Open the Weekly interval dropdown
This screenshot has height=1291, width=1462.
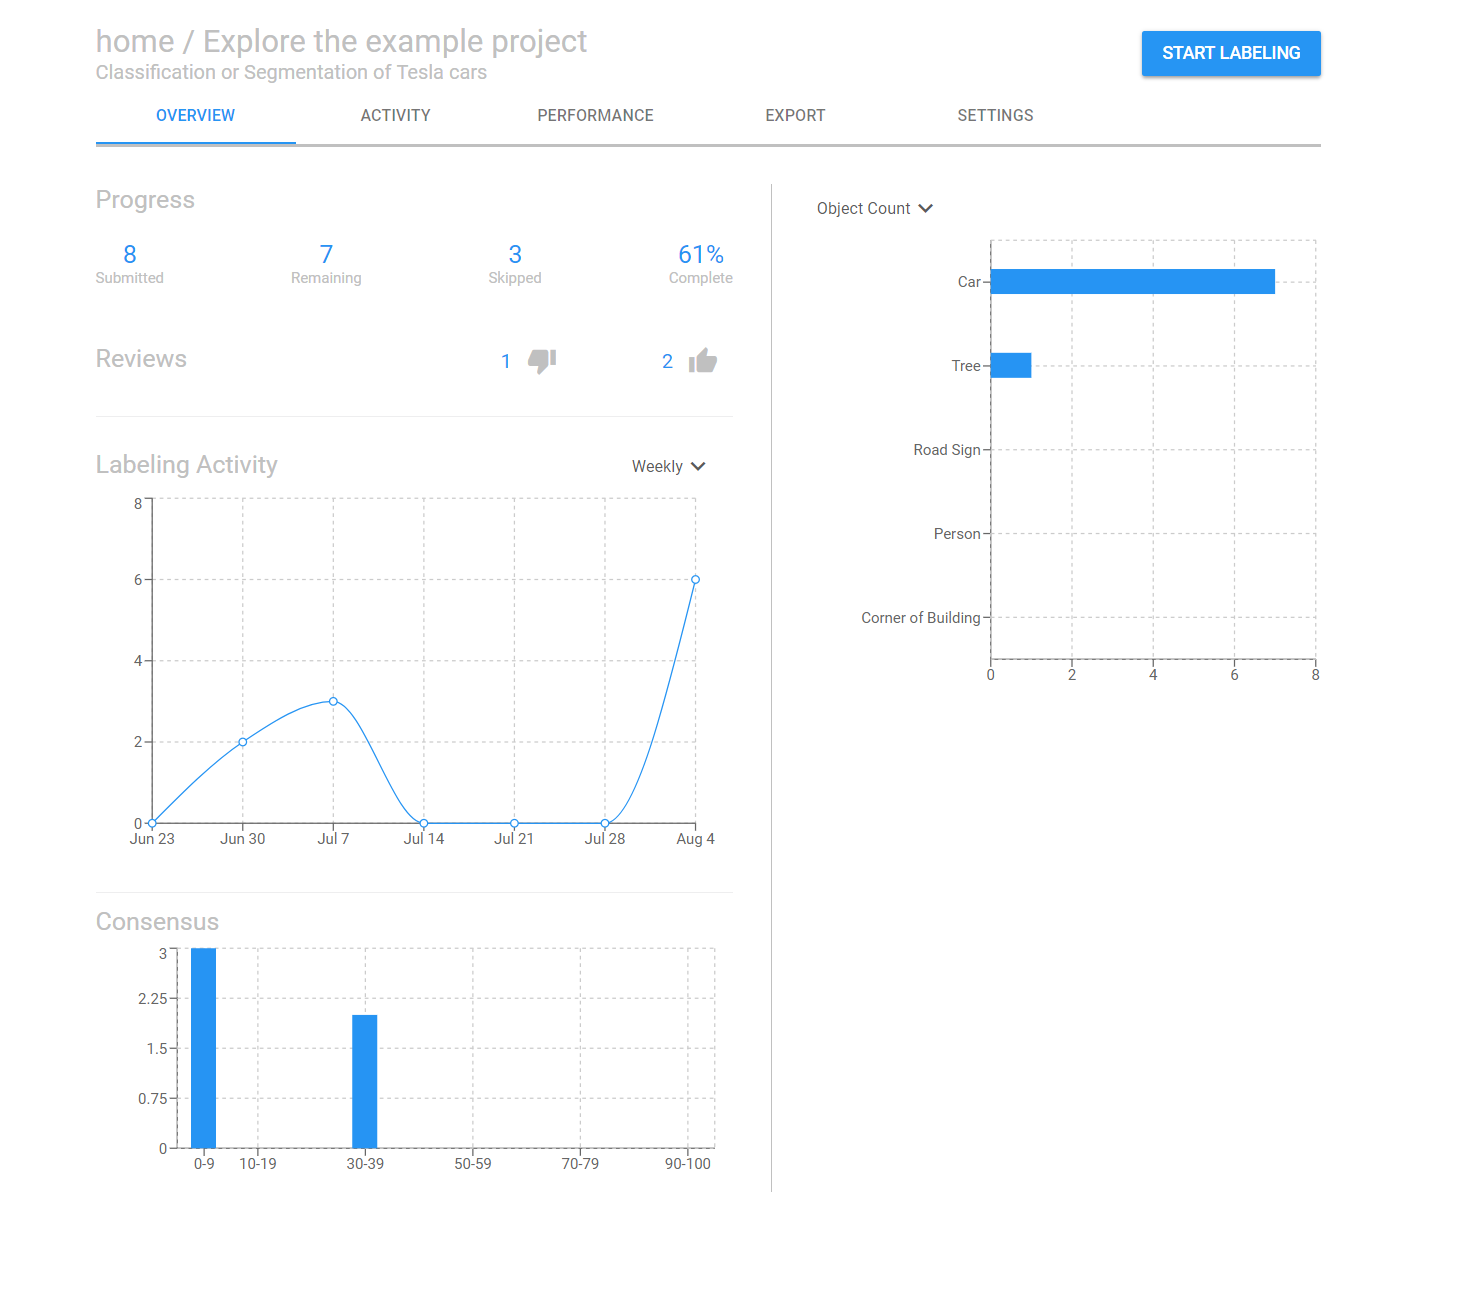click(x=669, y=466)
